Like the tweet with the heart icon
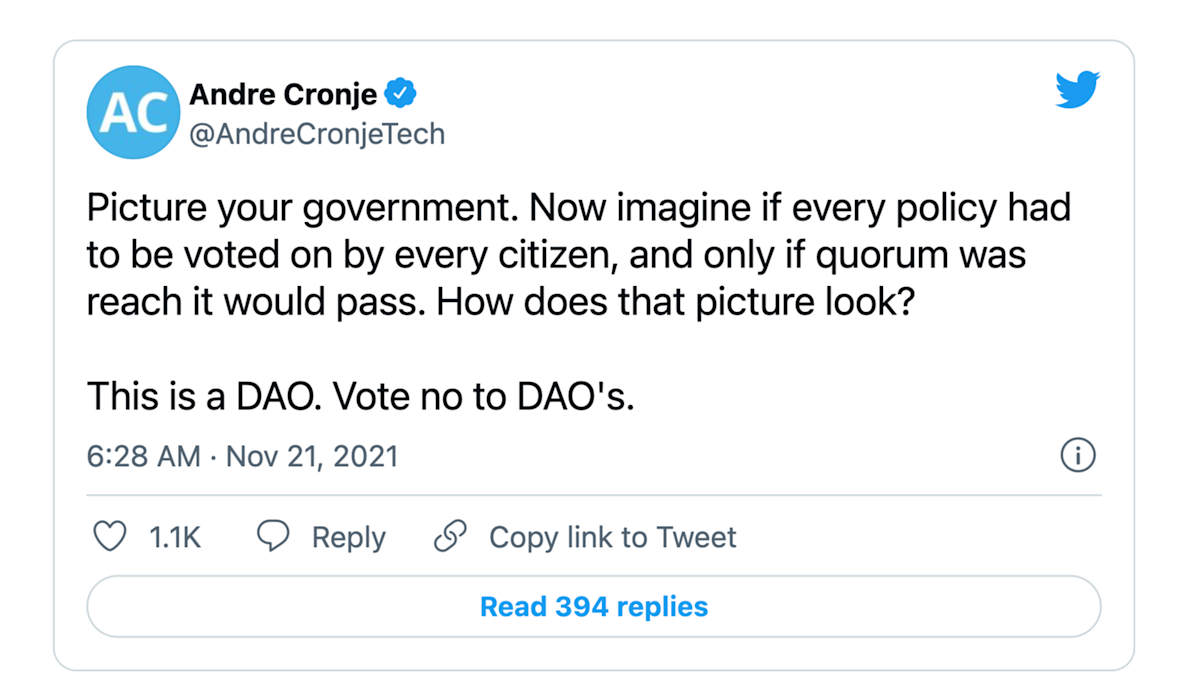 click(110, 537)
